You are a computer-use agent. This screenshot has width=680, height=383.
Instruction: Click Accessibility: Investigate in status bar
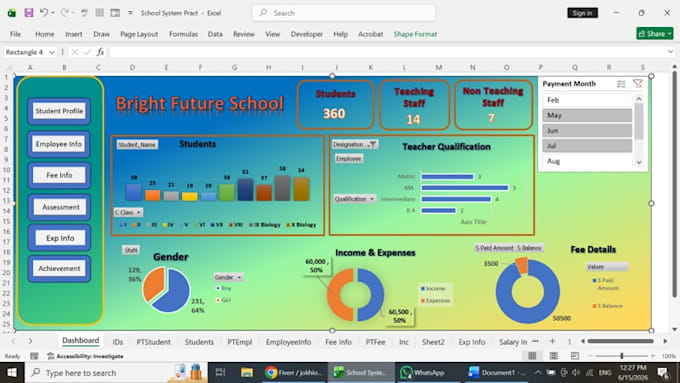tap(85, 356)
